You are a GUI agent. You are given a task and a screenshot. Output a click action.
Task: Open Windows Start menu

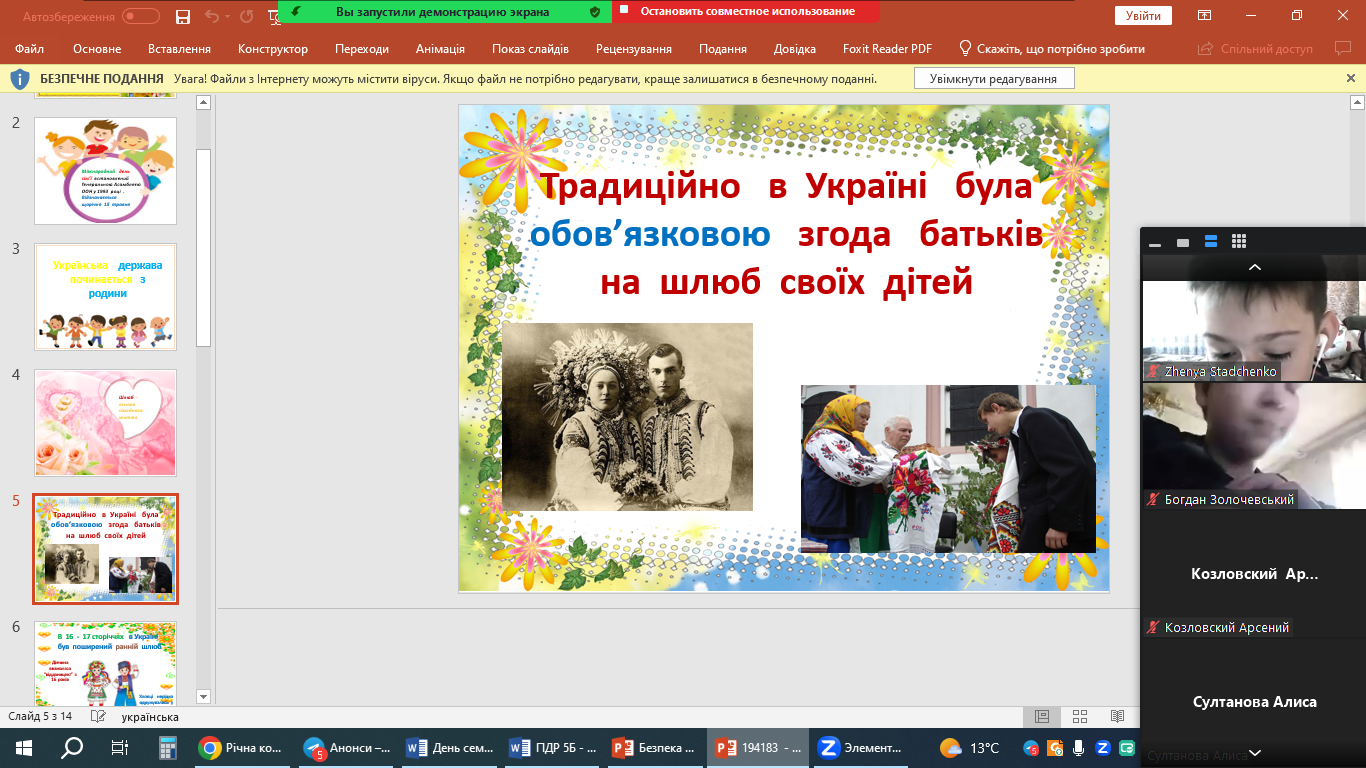(24, 747)
